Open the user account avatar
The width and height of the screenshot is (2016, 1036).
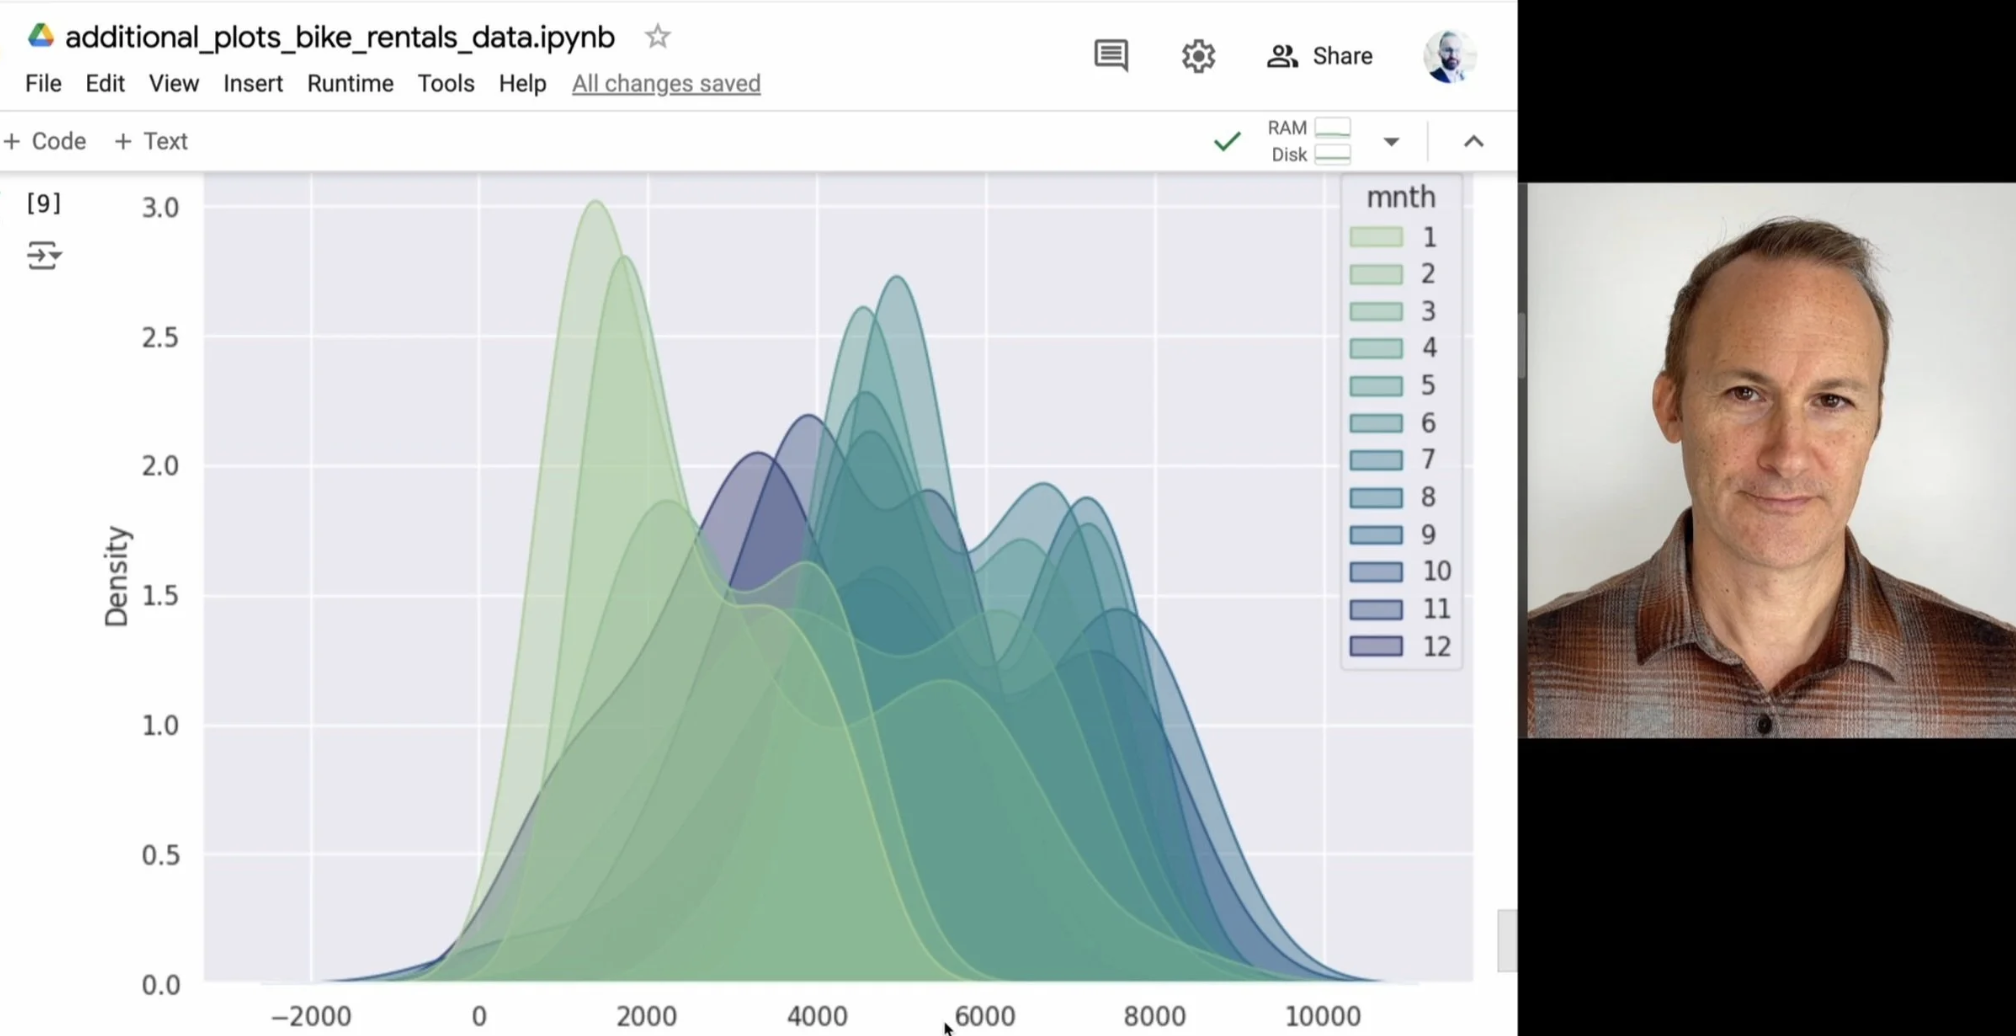[1449, 56]
